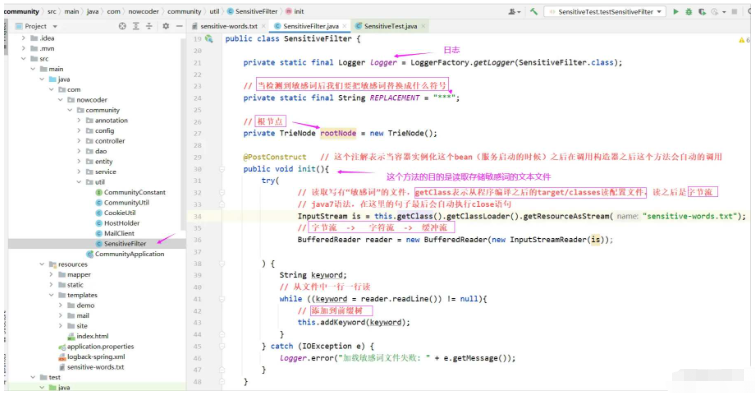Image resolution: width=755 pixels, height=393 pixels.
Task: Open CommunityUtil in the project tree
Action: (126, 203)
